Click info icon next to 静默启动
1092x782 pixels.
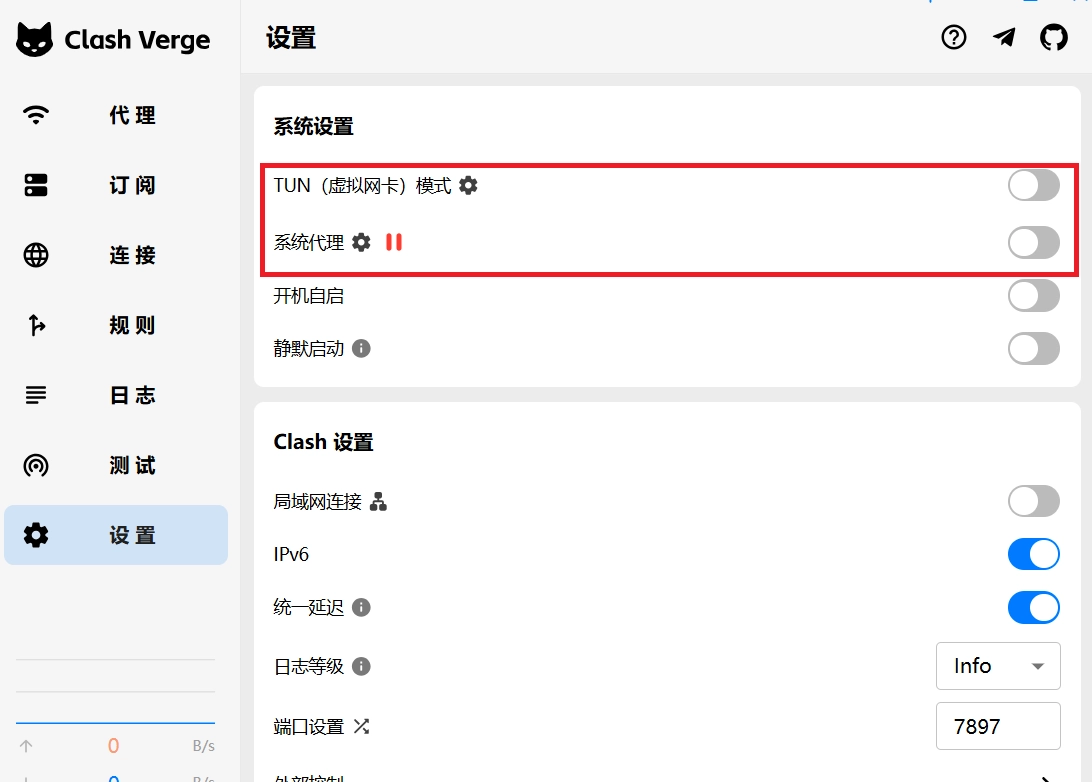coord(361,348)
